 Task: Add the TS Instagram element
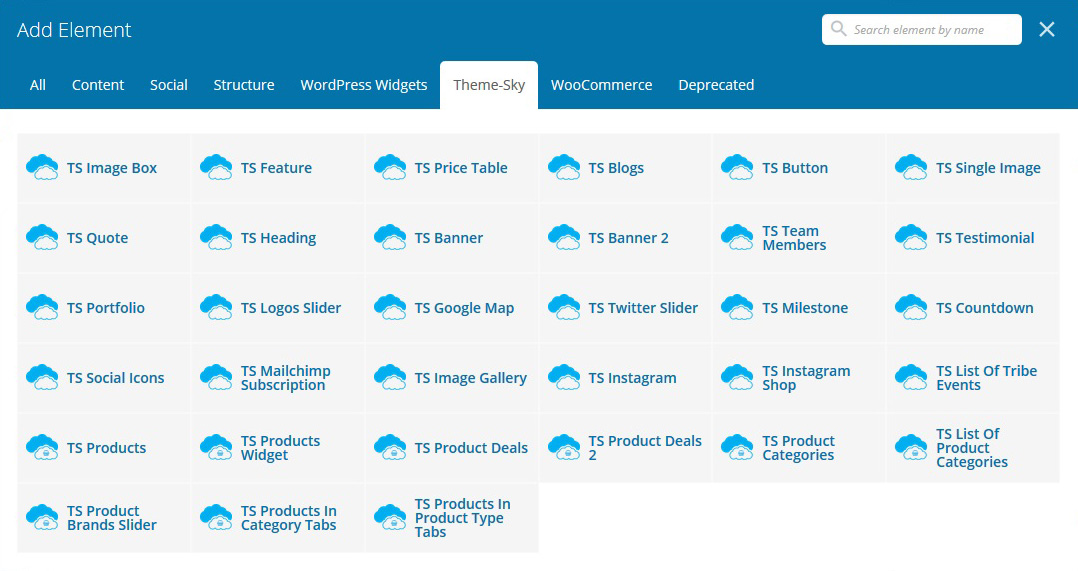(x=626, y=378)
